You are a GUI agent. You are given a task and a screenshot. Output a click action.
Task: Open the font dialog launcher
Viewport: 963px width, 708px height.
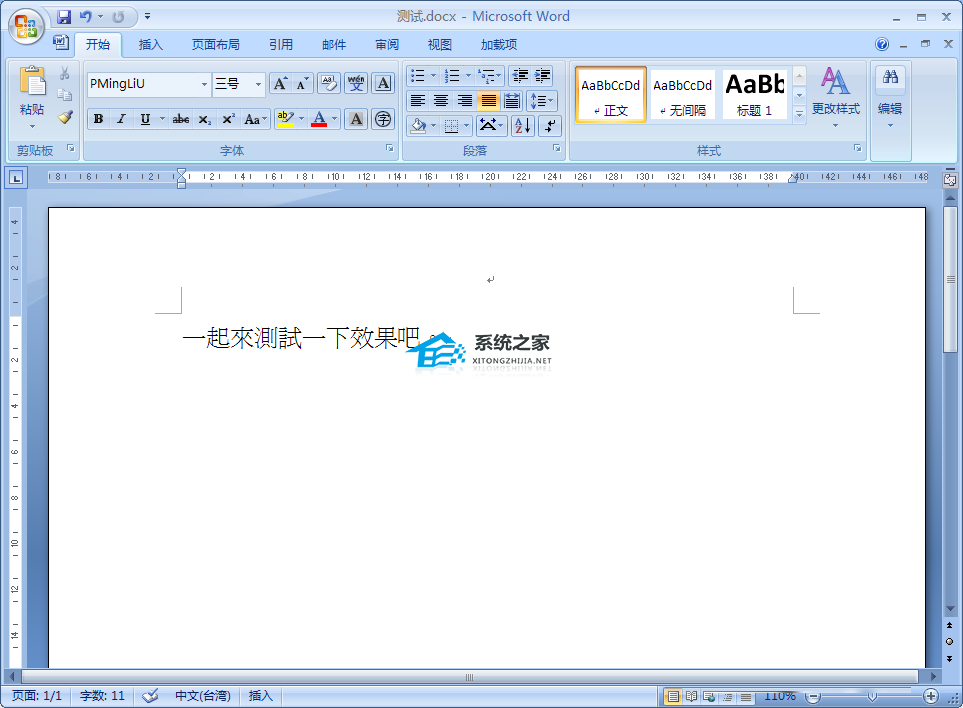click(389, 148)
